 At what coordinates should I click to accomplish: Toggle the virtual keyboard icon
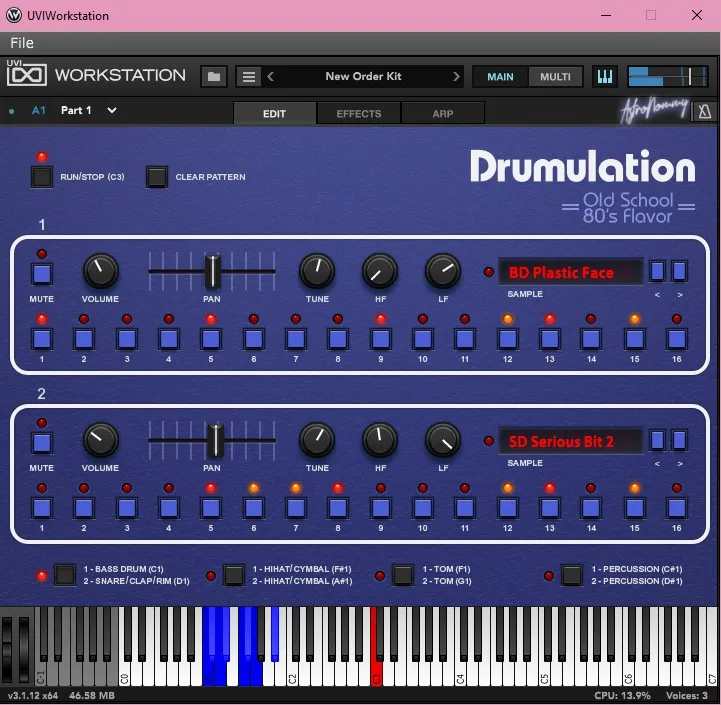point(605,76)
